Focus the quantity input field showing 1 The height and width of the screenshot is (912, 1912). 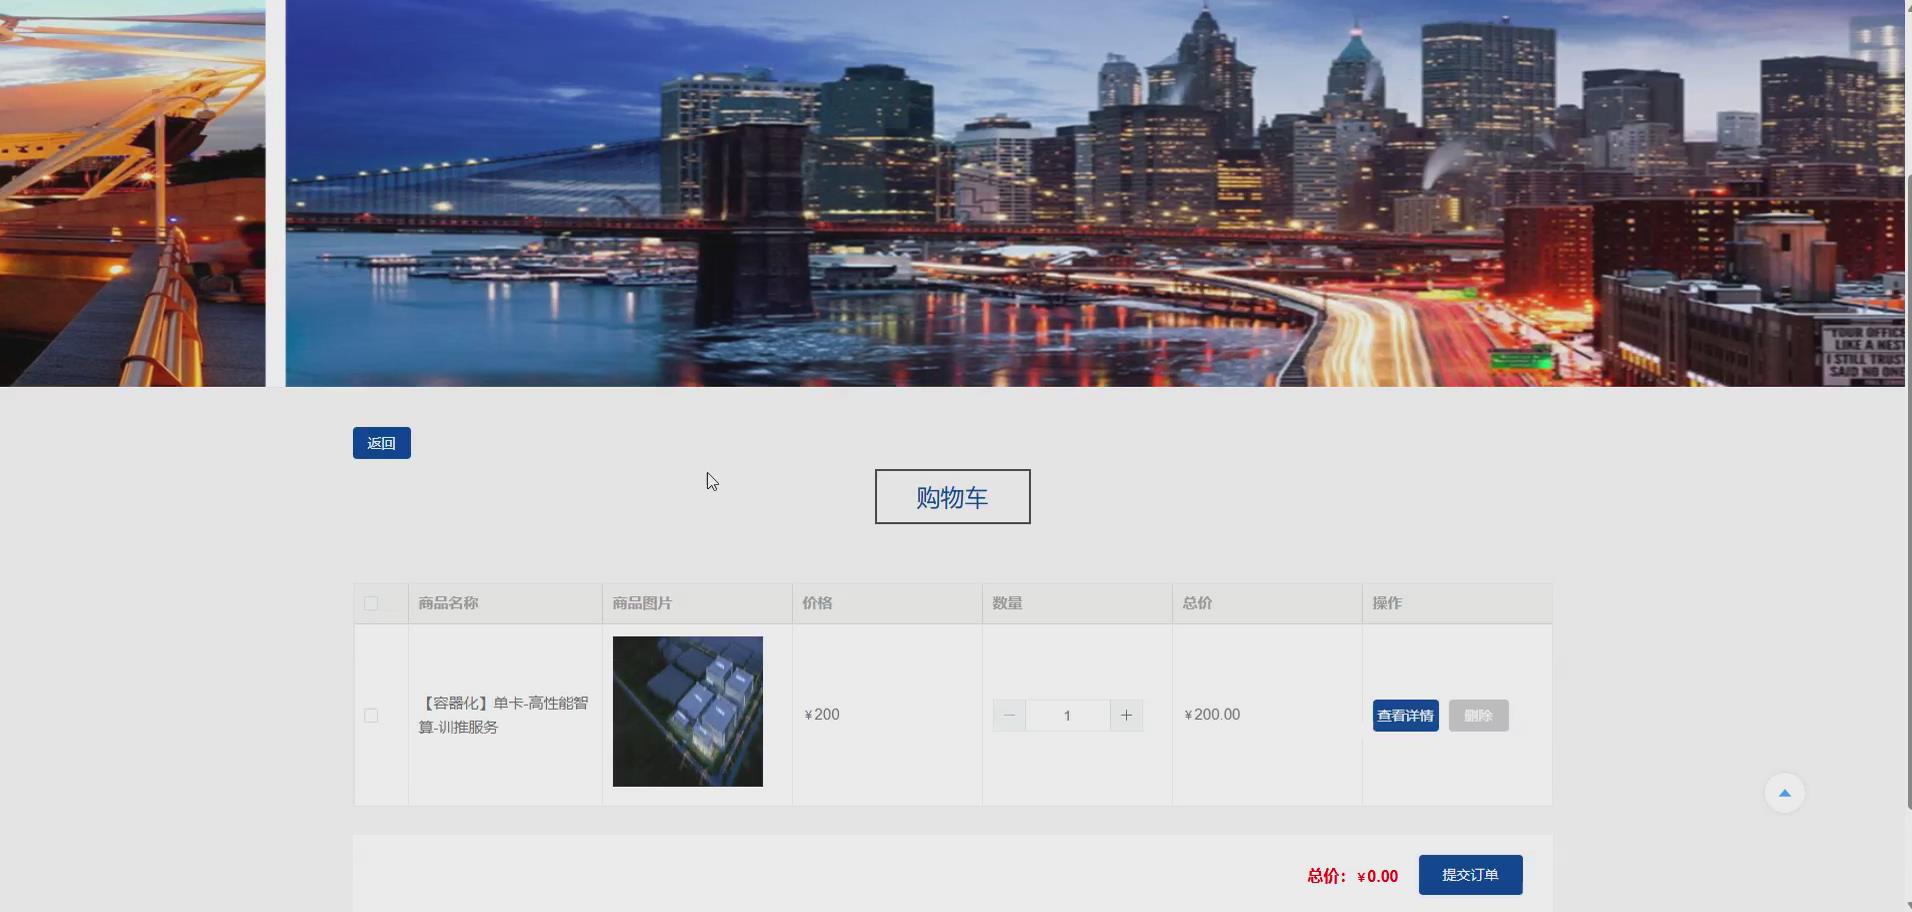[x=1067, y=715]
